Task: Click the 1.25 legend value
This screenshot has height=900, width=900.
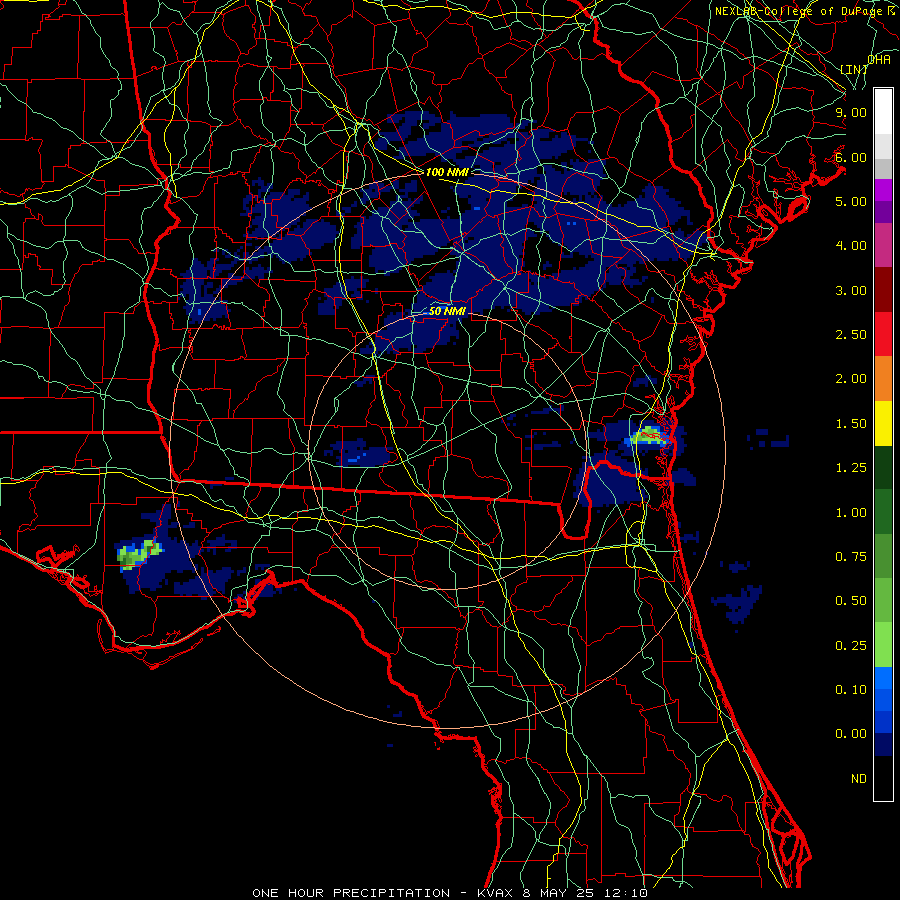Action: pyautogui.click(x=851, y=468)
